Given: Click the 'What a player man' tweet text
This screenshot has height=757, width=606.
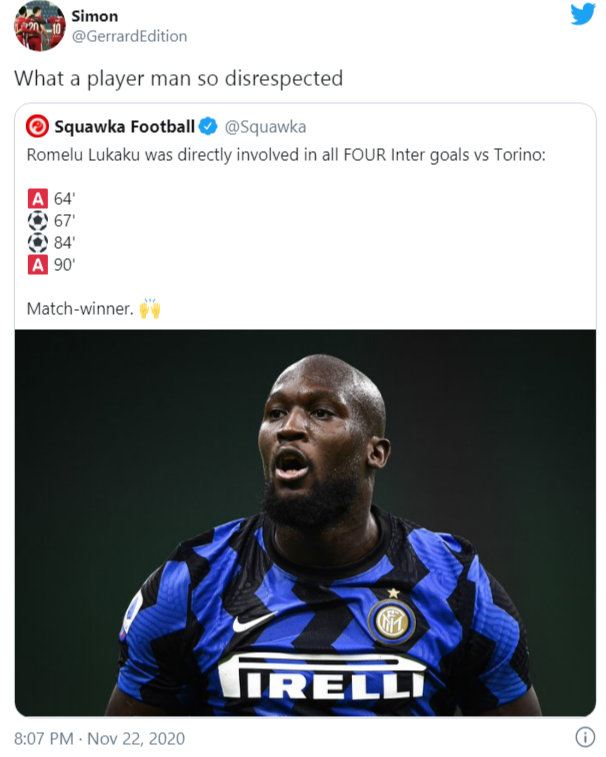Looking at the screenshot, I should tap(178, 79).
